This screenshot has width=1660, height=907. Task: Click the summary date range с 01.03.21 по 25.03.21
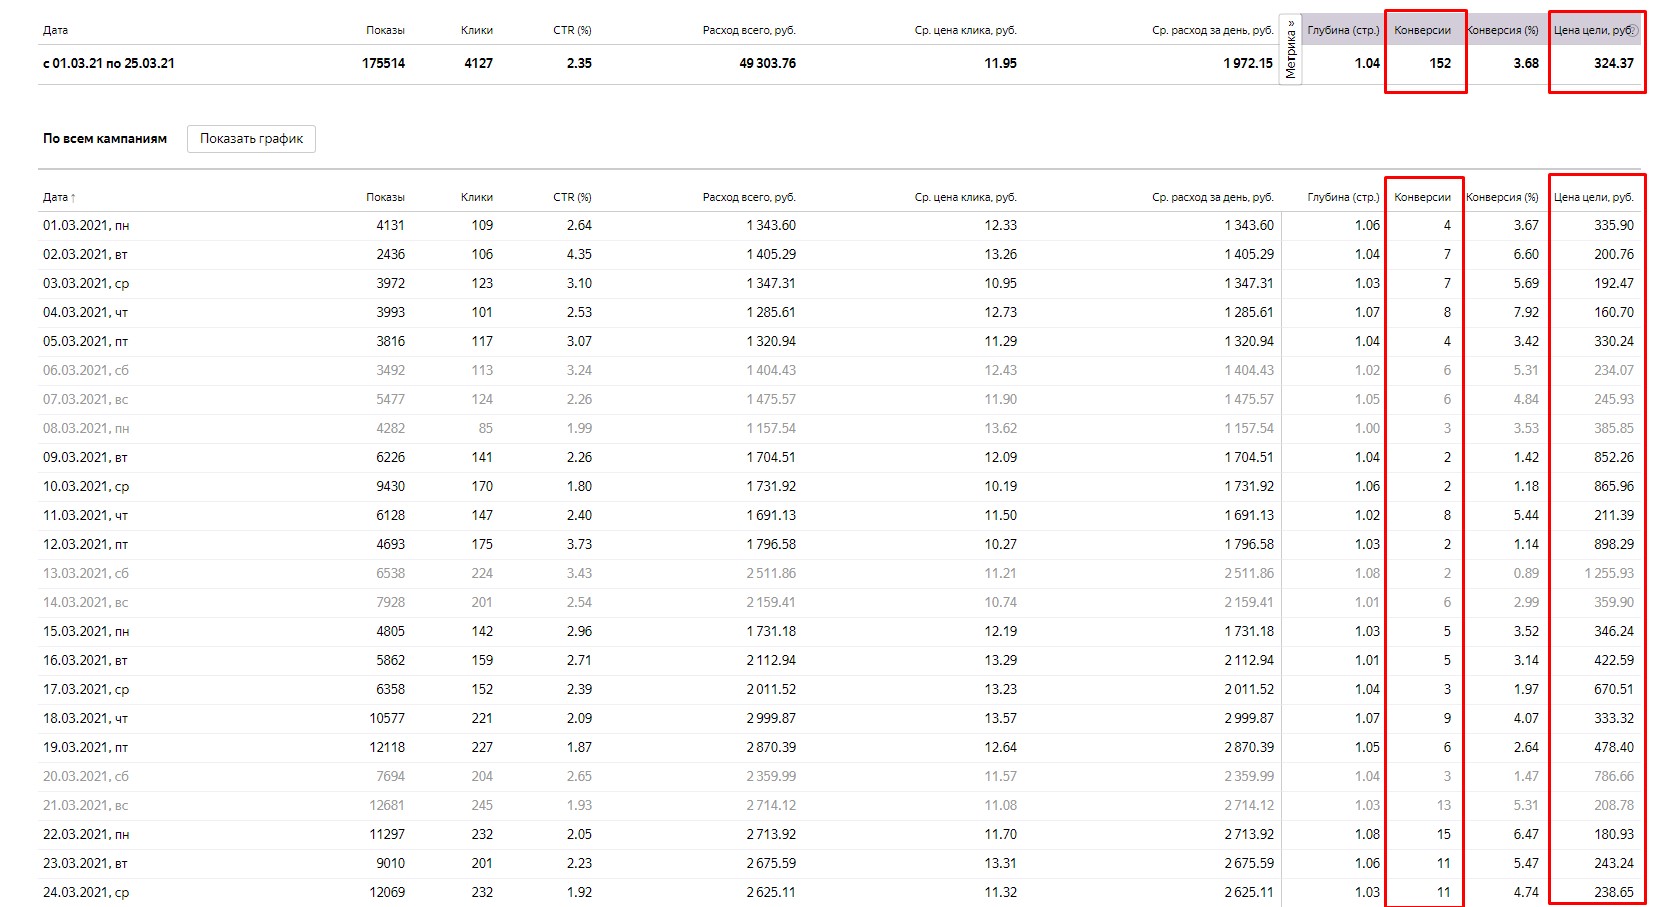[109, 63]
